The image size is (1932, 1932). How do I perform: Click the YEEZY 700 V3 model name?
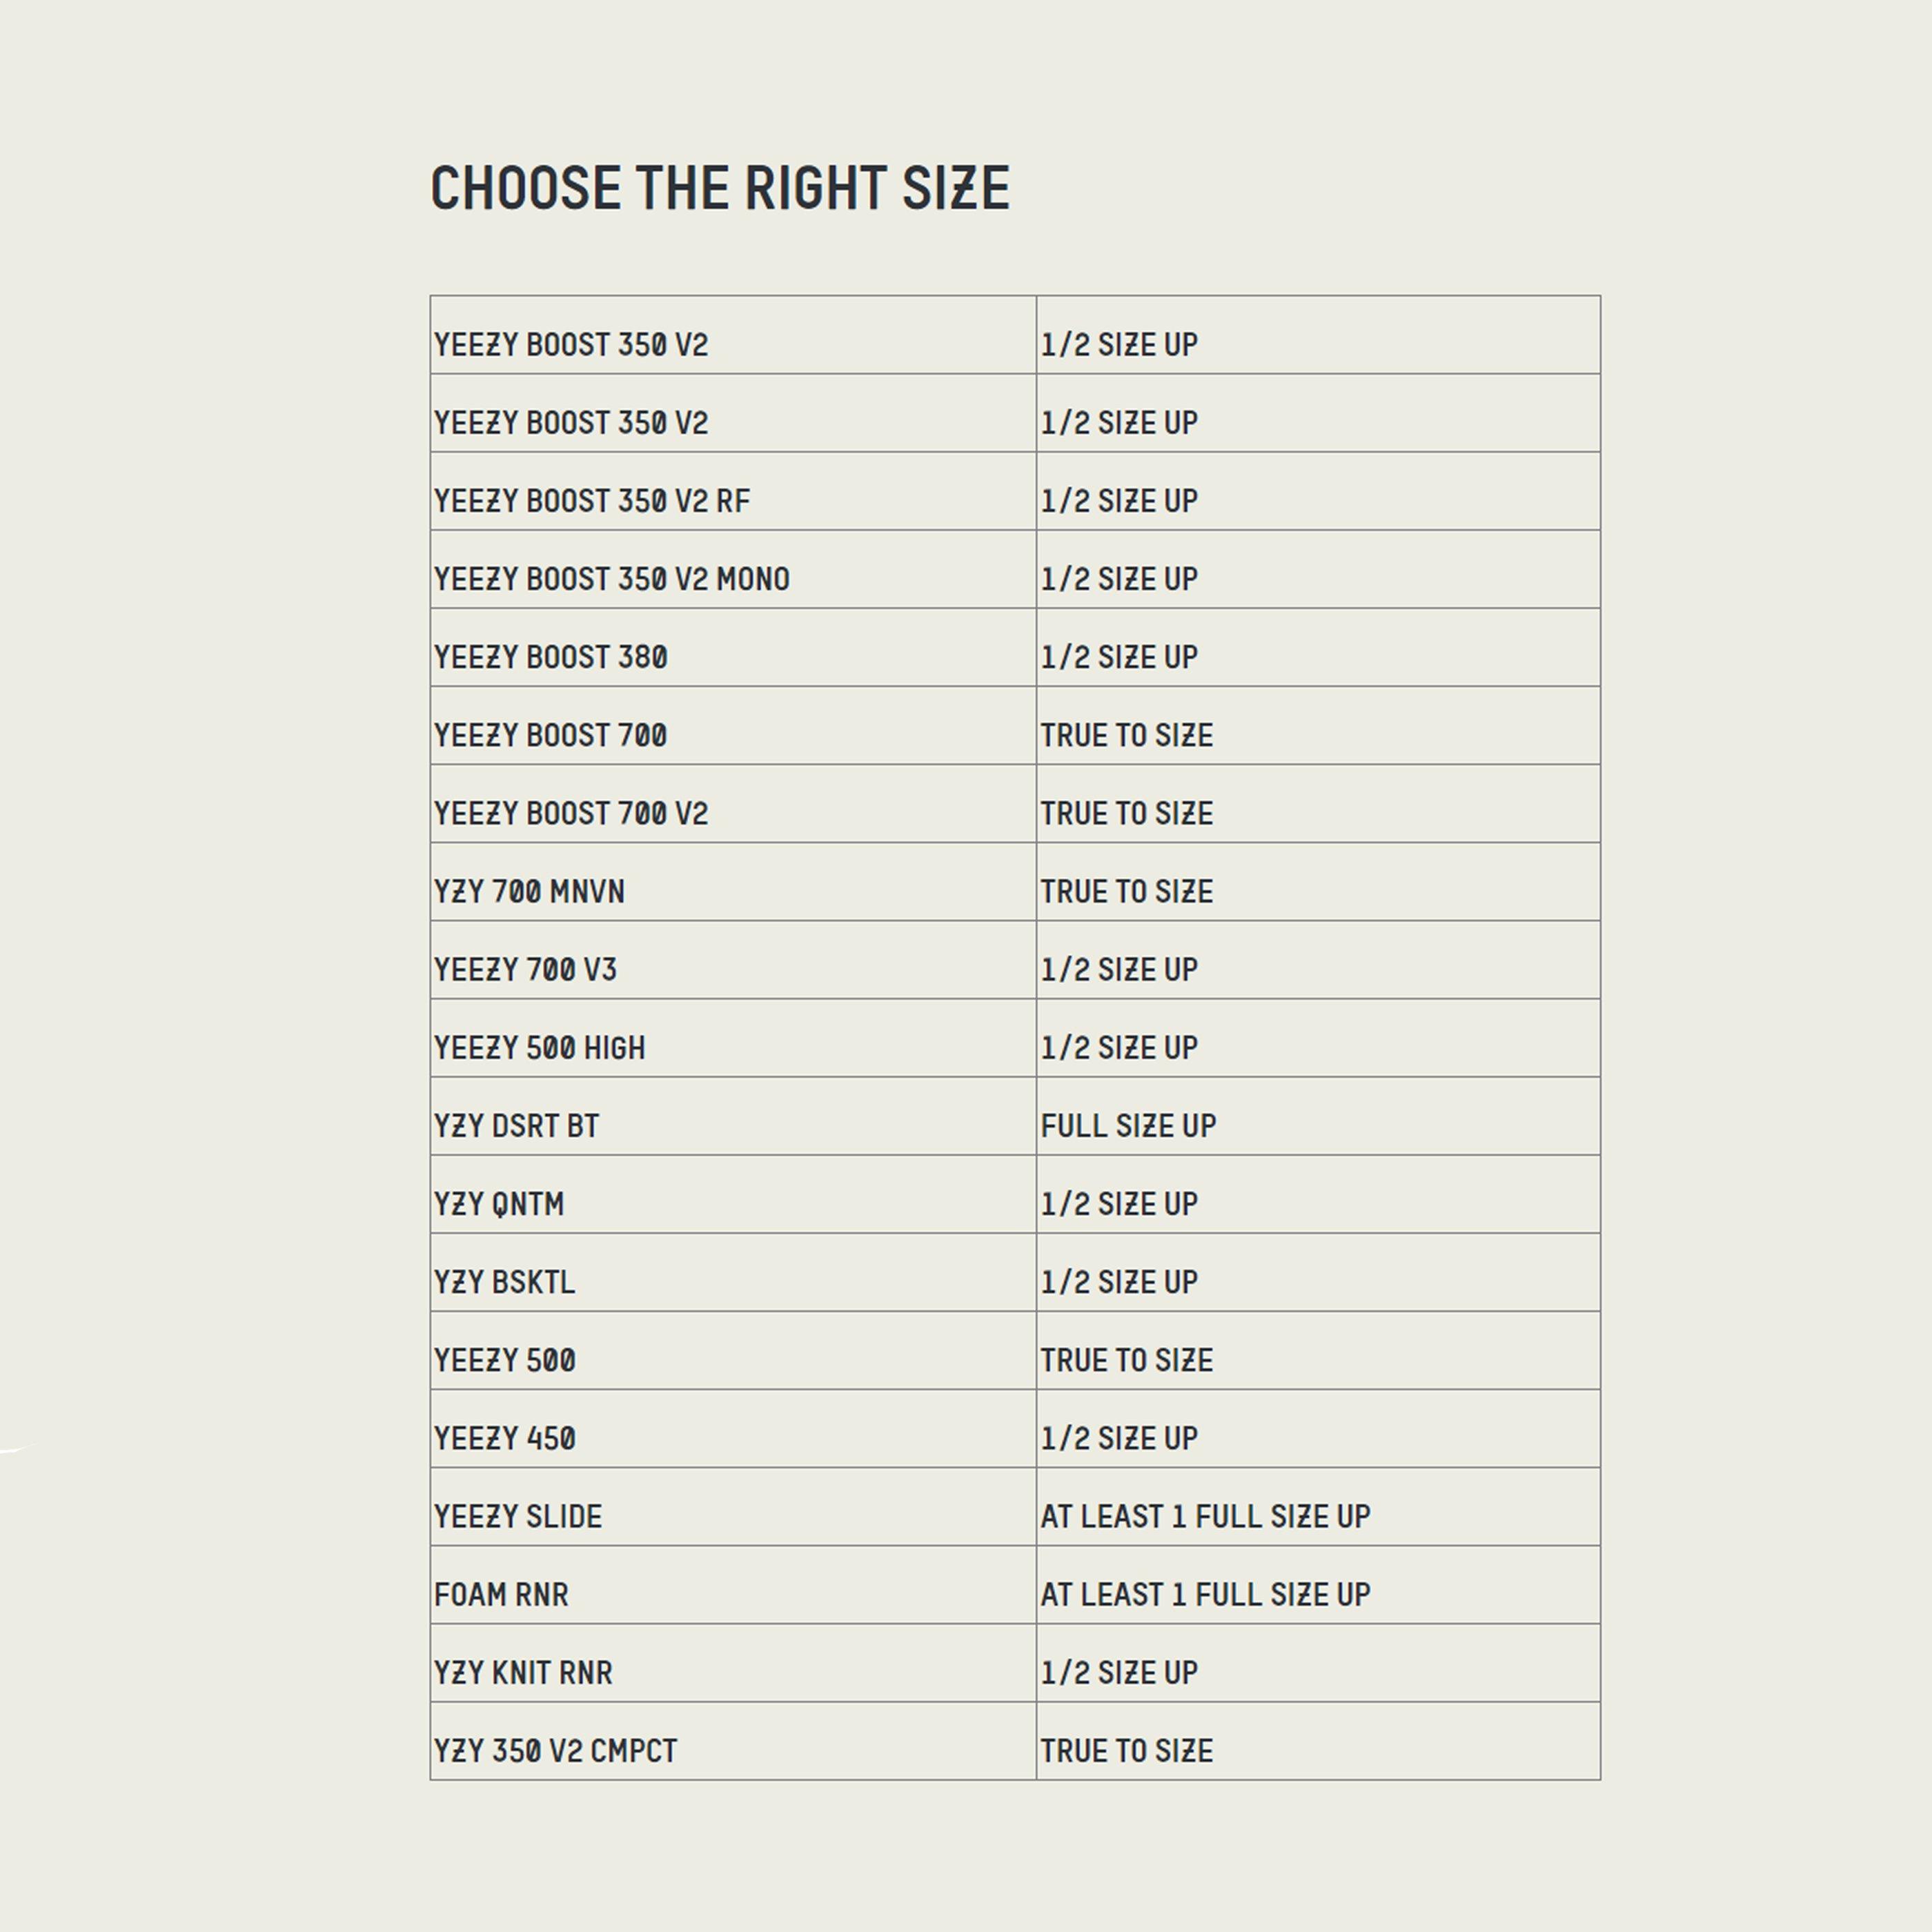click(525, 969)
